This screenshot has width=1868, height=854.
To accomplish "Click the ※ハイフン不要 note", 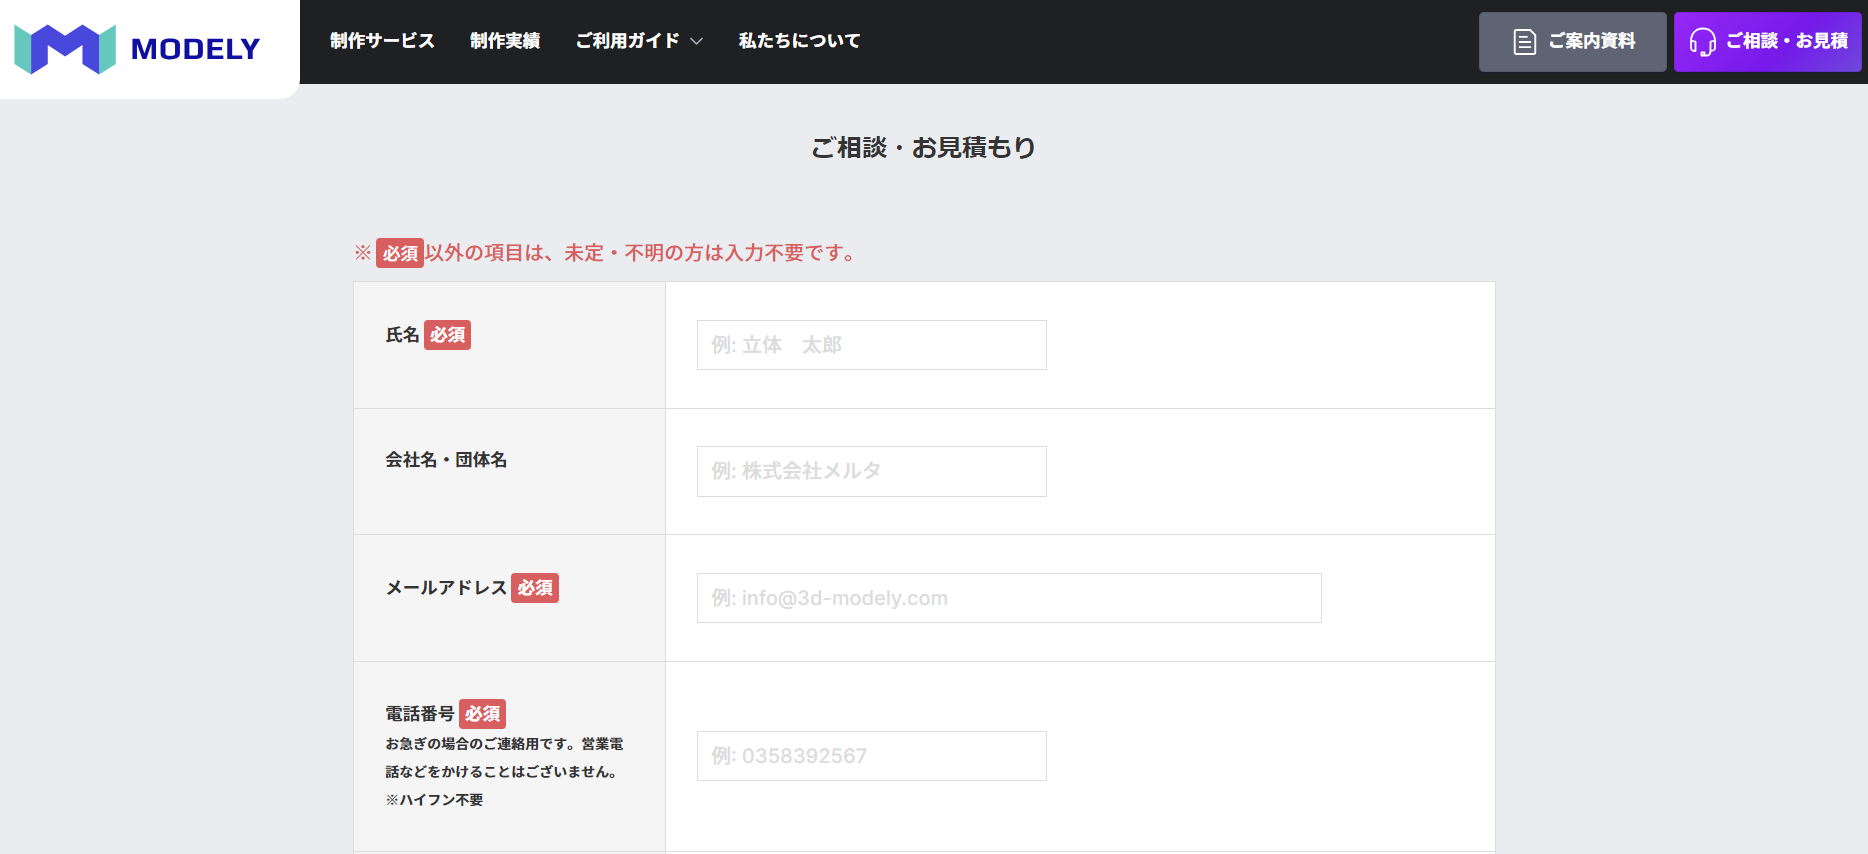I will click(434, 800).
